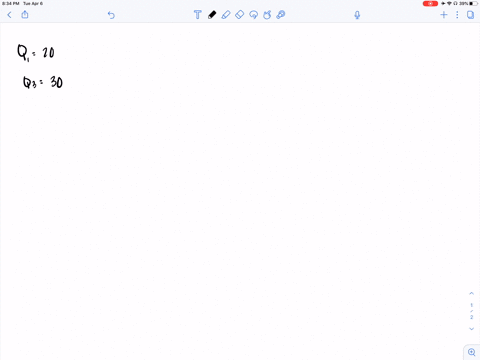Go back using the back chevron
This screenshot has width=480, height=360.
pos(9,15)
